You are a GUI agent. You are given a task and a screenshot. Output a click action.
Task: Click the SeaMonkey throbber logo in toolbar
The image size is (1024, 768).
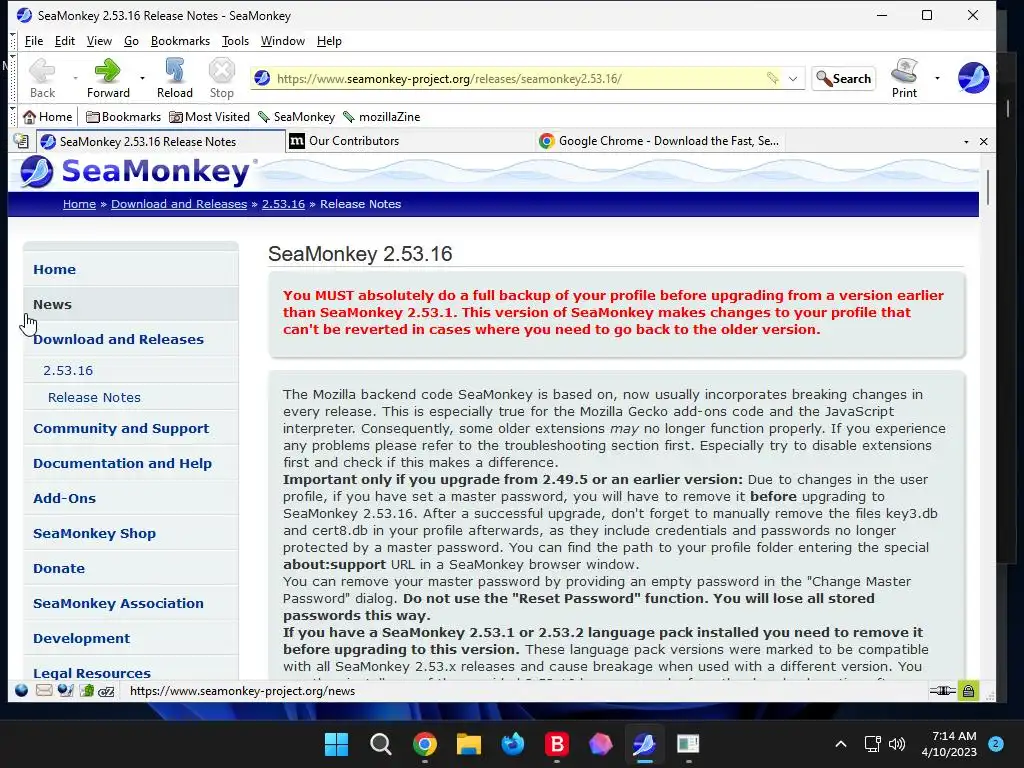(x=973, y=78)
